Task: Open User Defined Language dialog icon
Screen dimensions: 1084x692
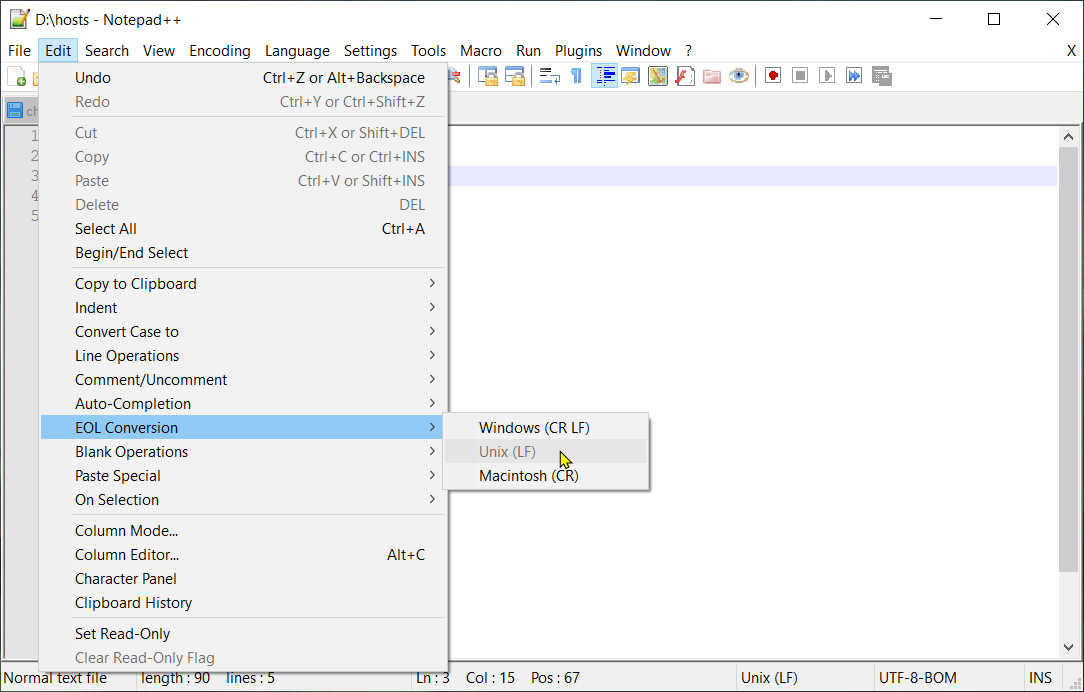Action: click(630, 76)
